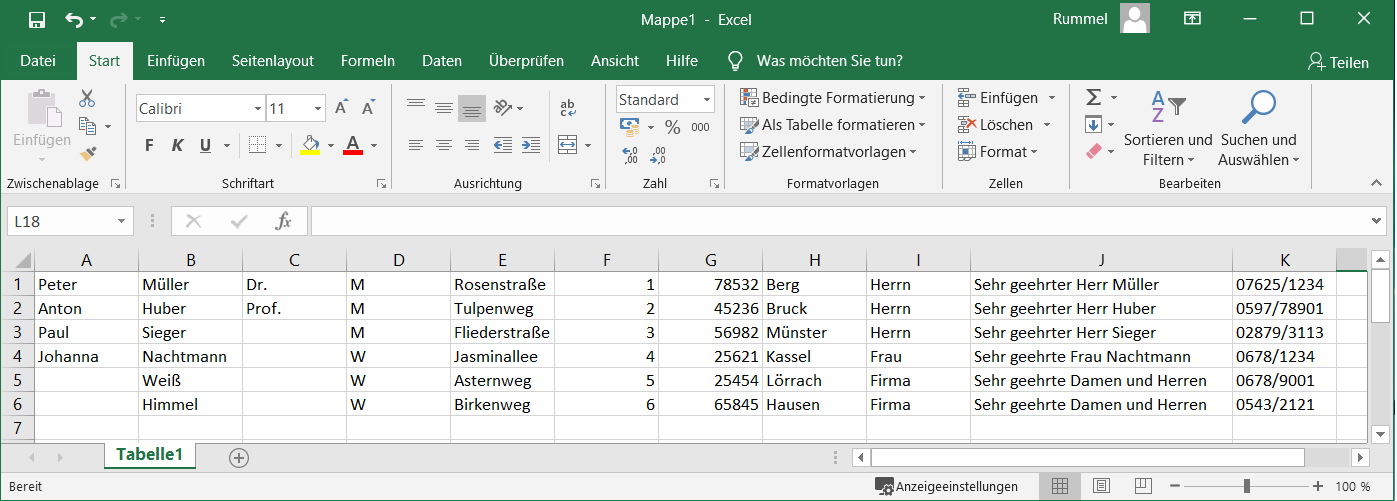
Task: Increase indent in Ausrichtung group
Action: [x=532, y=145]
